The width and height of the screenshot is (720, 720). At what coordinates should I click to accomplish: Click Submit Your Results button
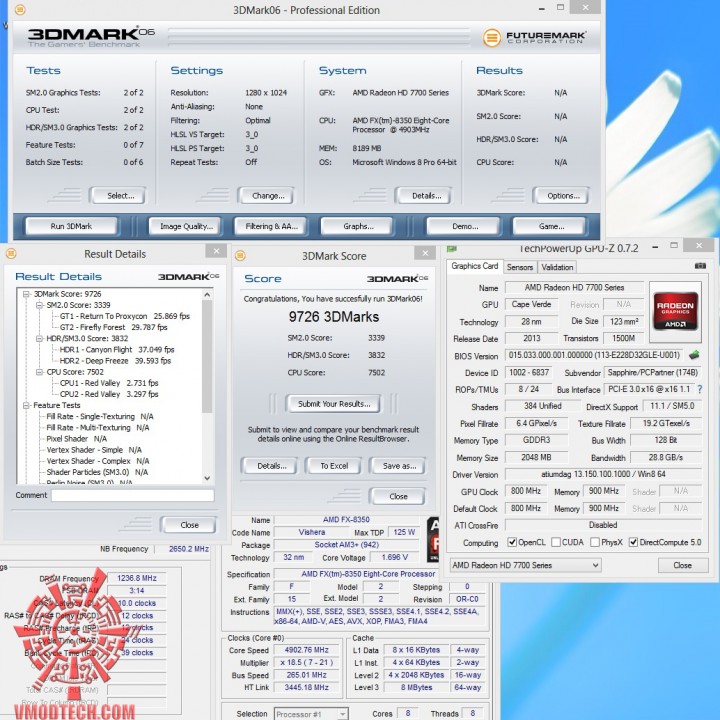334,404
